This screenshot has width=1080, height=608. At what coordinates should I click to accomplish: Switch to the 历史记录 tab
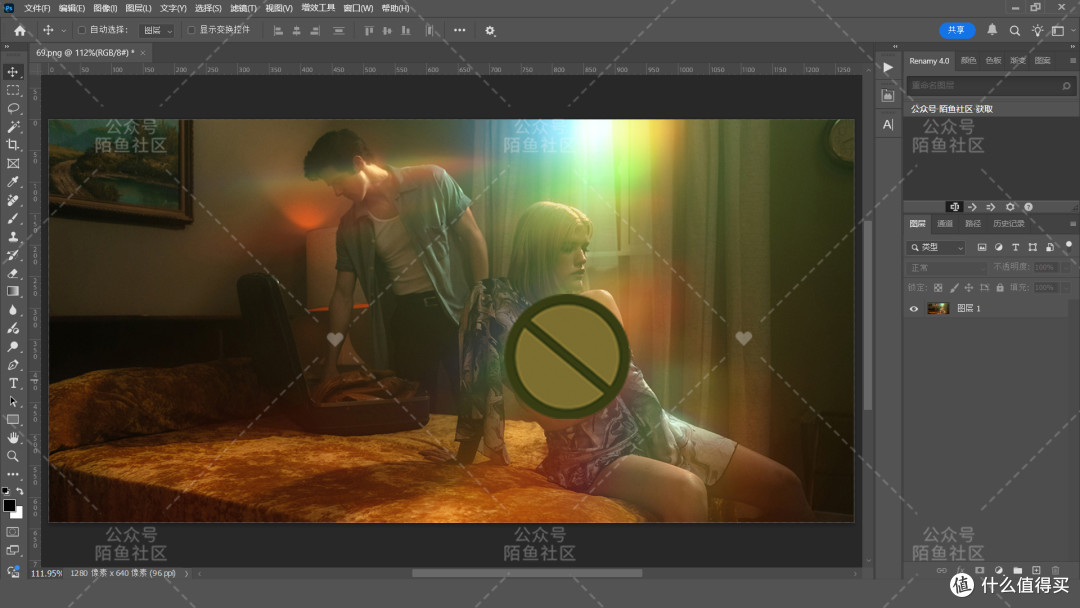pos(1008,224)
